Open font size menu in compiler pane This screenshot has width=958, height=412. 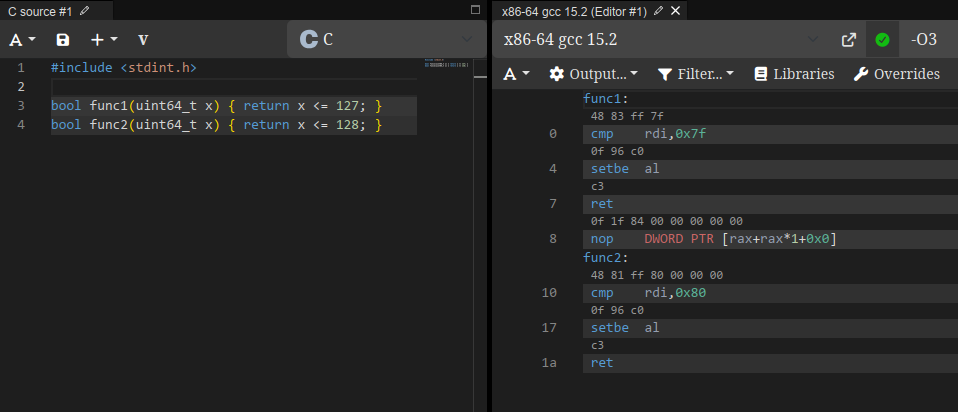pyautogui.click(x=517, y=74)
